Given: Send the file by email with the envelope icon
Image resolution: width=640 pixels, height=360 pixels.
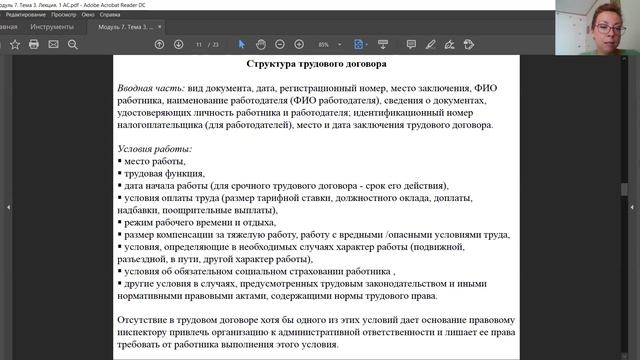Looking at the screenshot, I should [53, 44].
